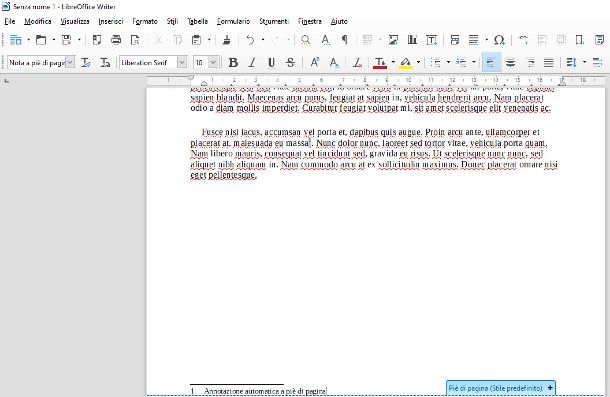Viewport: 610px width, 397px height.
Task: Open the File menu
Action: (10, 21)
